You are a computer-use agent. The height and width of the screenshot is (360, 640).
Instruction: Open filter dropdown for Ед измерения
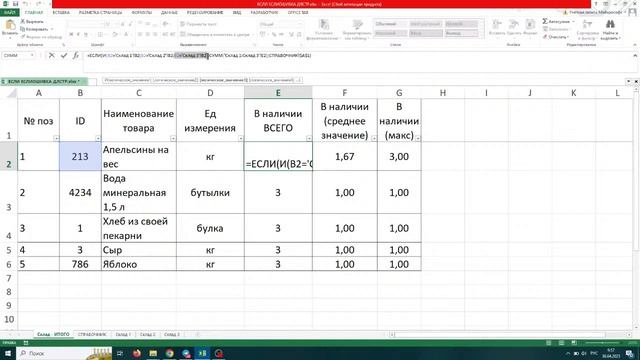[241, 138]
